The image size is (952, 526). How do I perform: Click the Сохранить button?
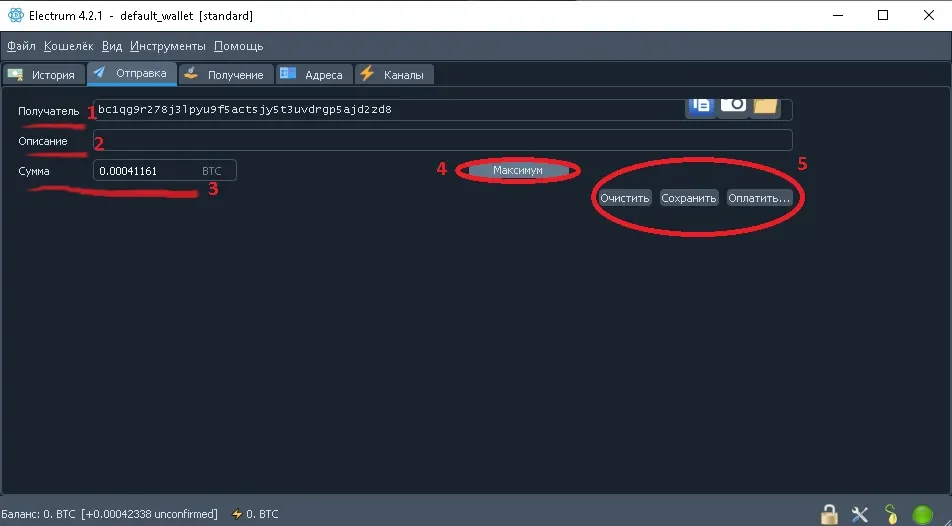click(689, 198)
